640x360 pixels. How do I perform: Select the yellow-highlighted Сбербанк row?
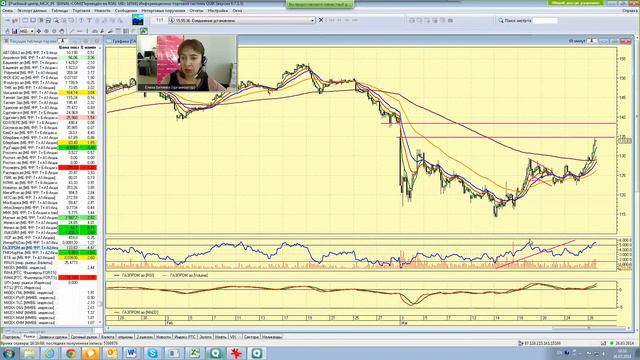(49, 142)
